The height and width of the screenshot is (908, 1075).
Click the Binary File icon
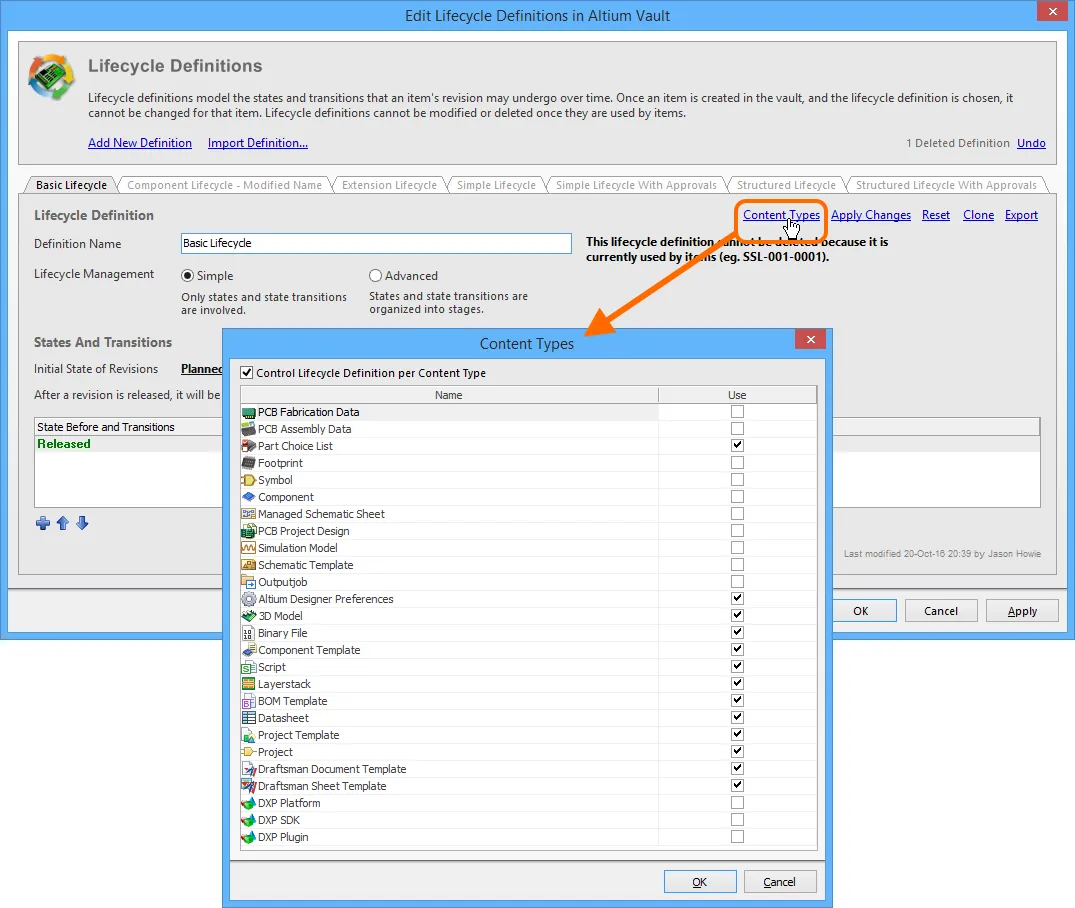(249, 633)
